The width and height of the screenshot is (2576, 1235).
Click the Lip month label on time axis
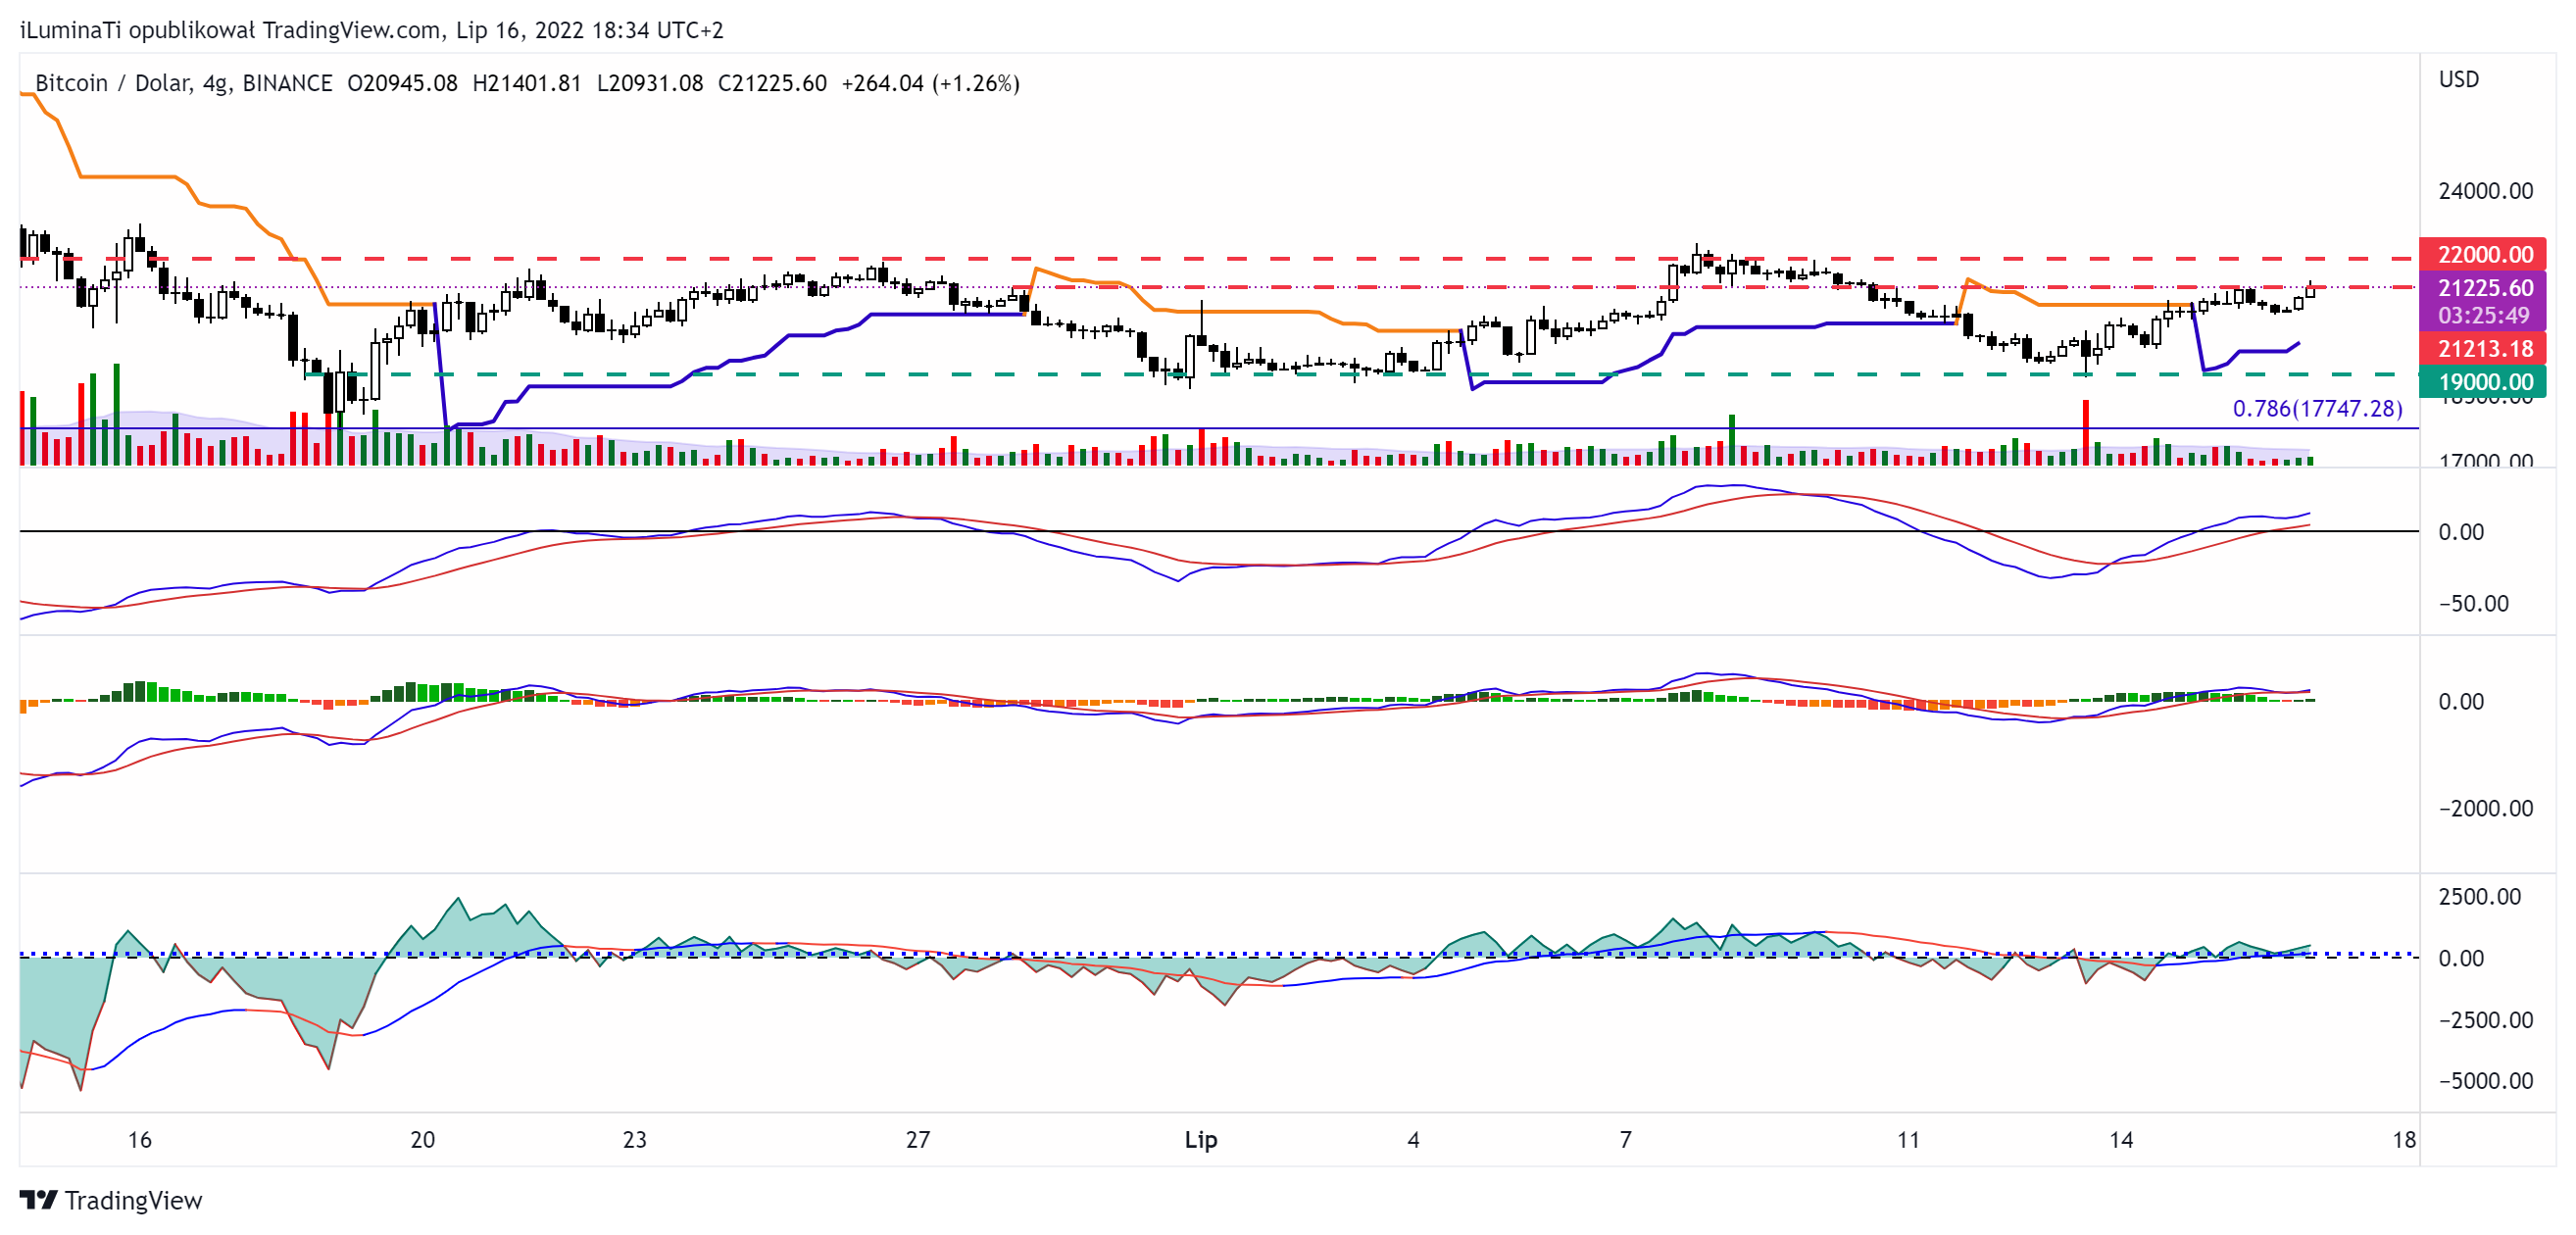1200,1139
